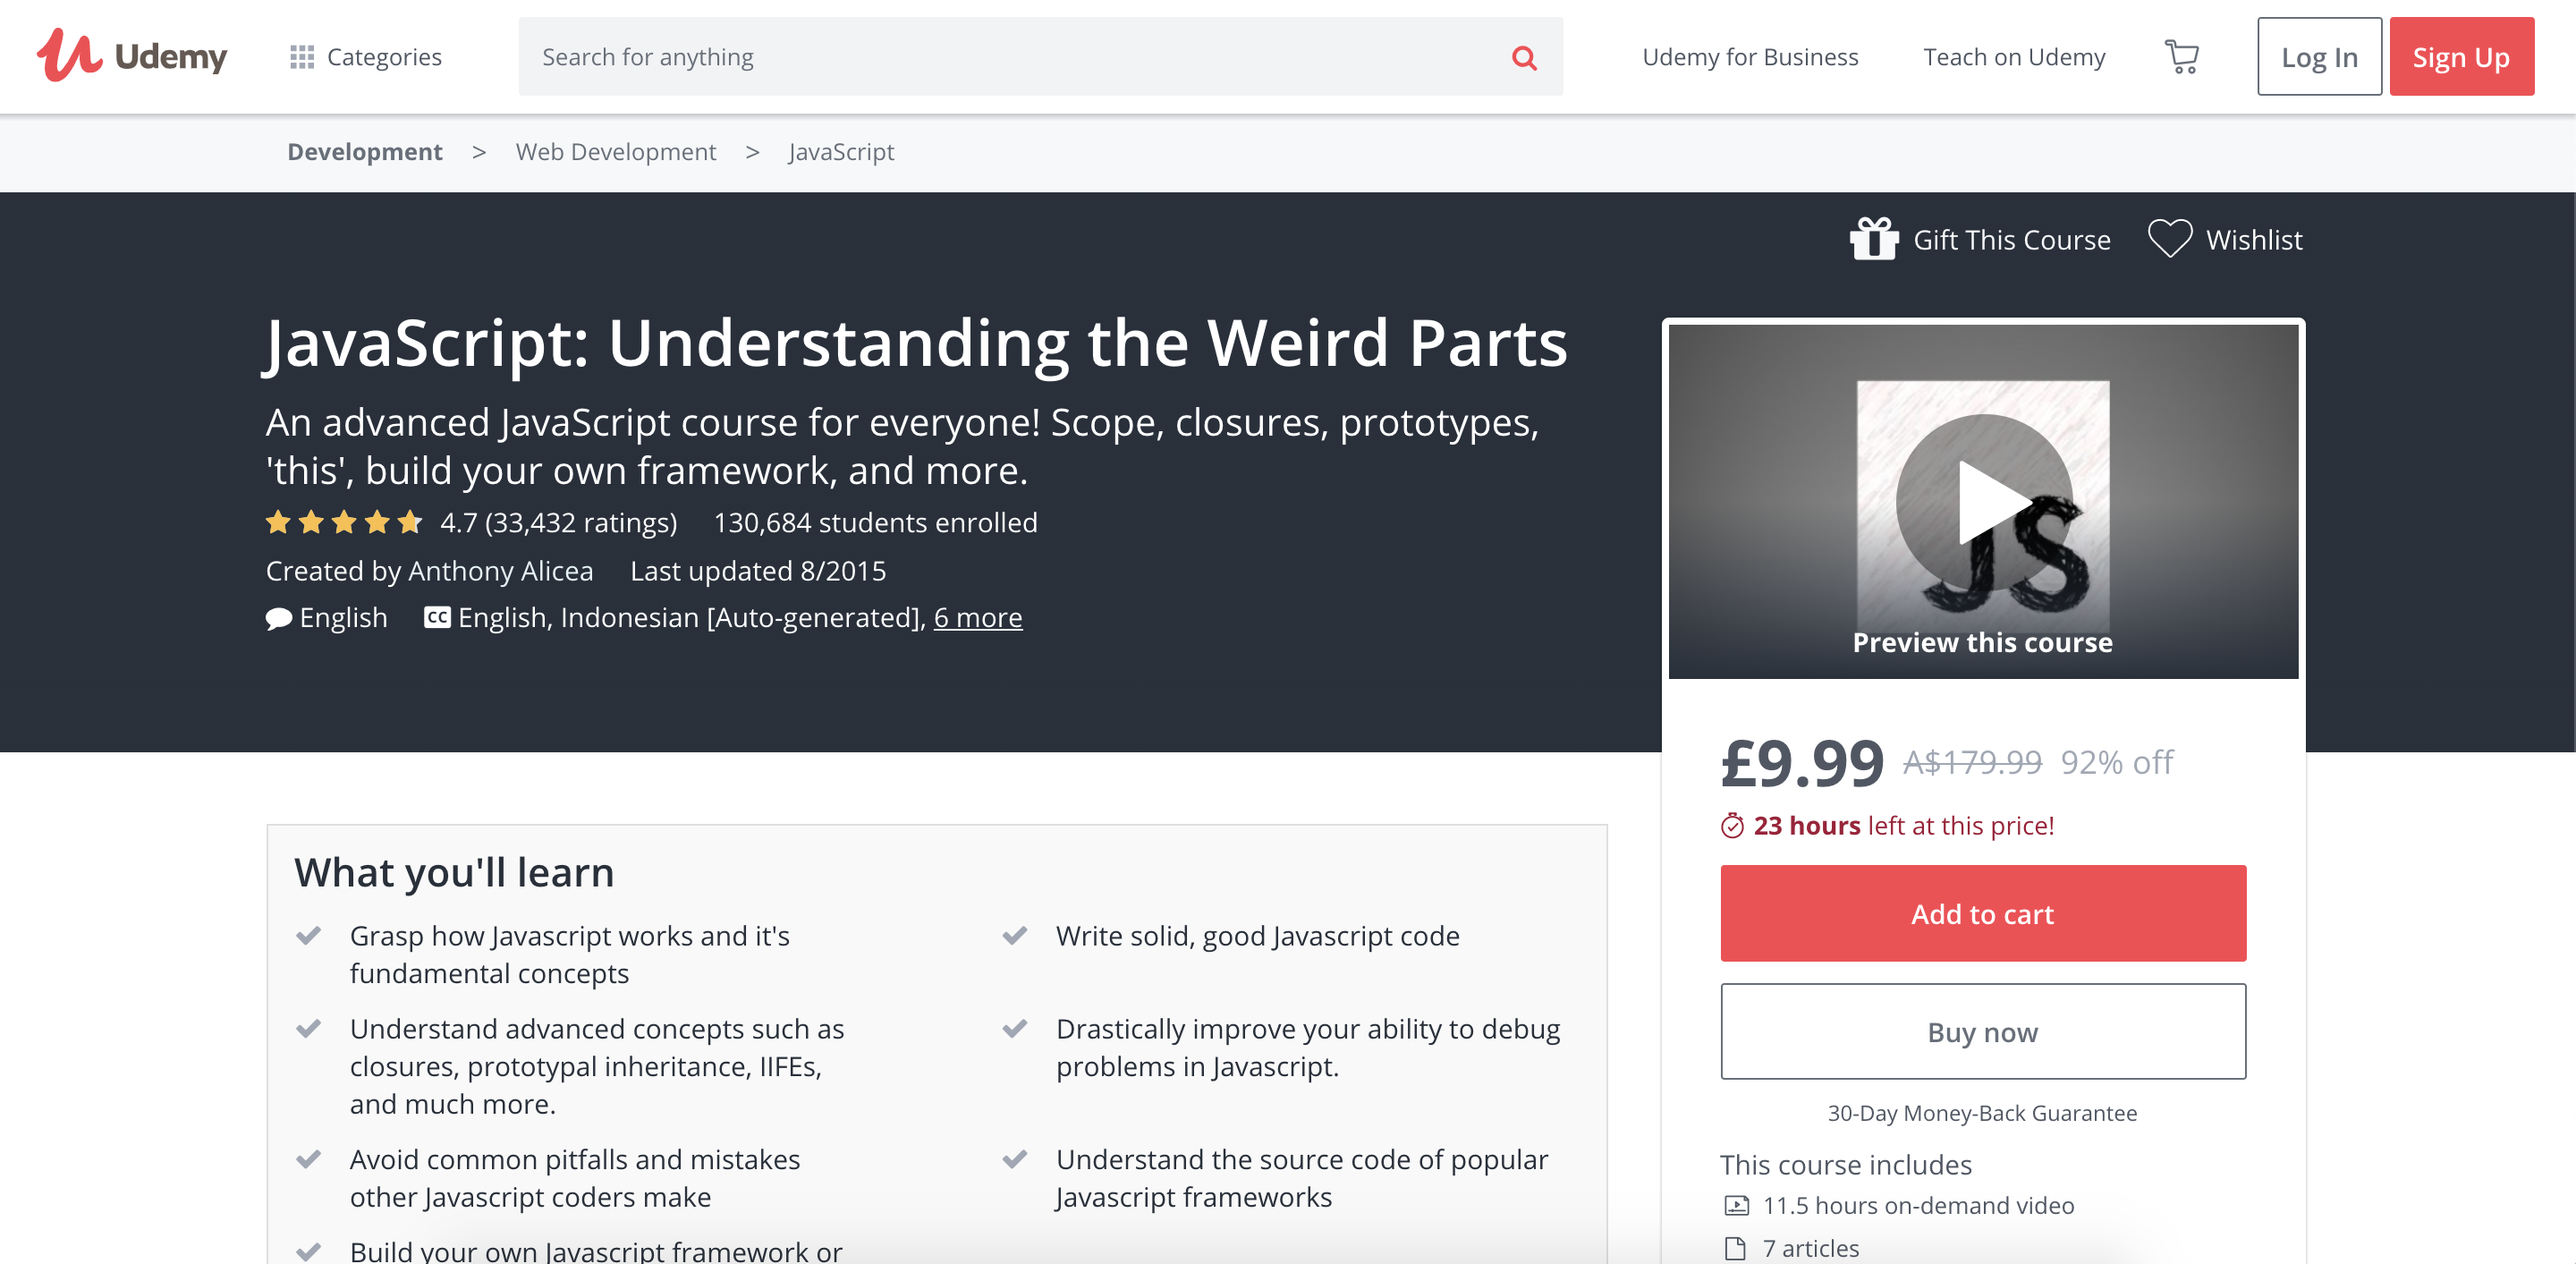Toggle the Wishlist heart icon
Viewport: 2576px width, 1264px height.
click(2169, 239)
